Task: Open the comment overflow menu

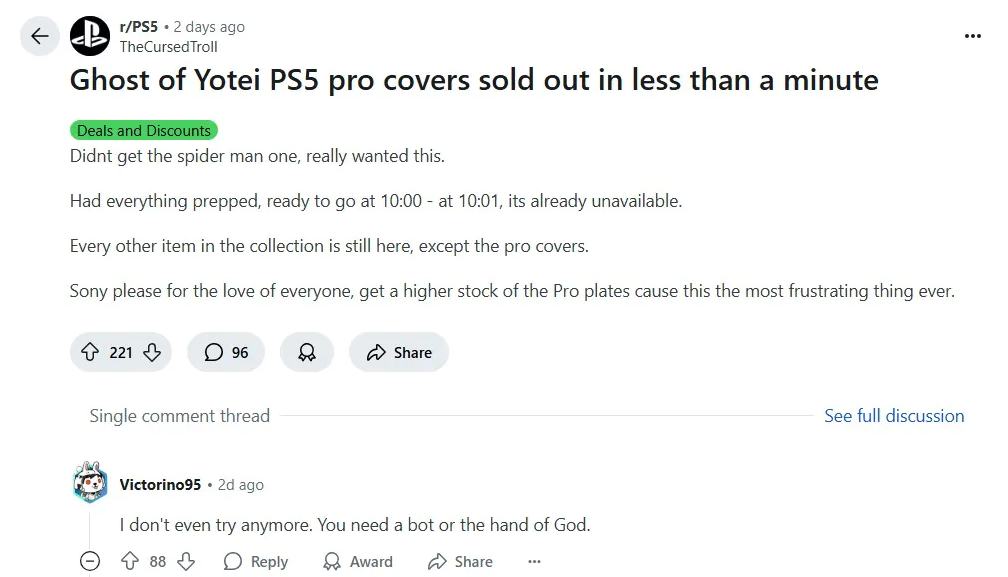Action: [x=534, y=561]
